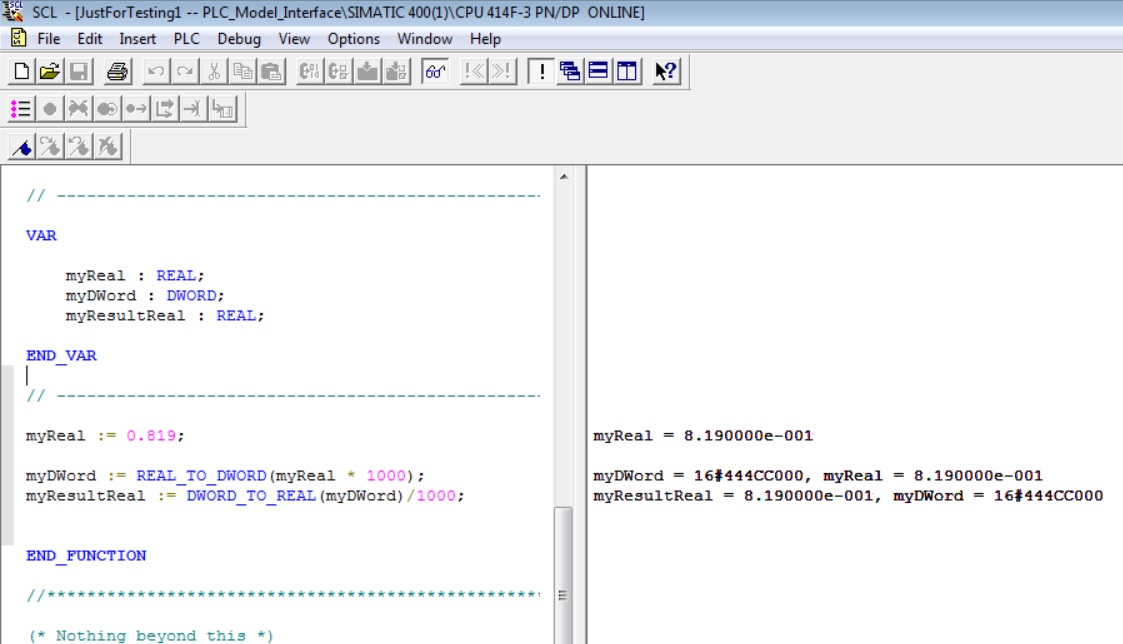Click the monitored 'myResultReal = 8.190000e-001' value

(733, 496)
